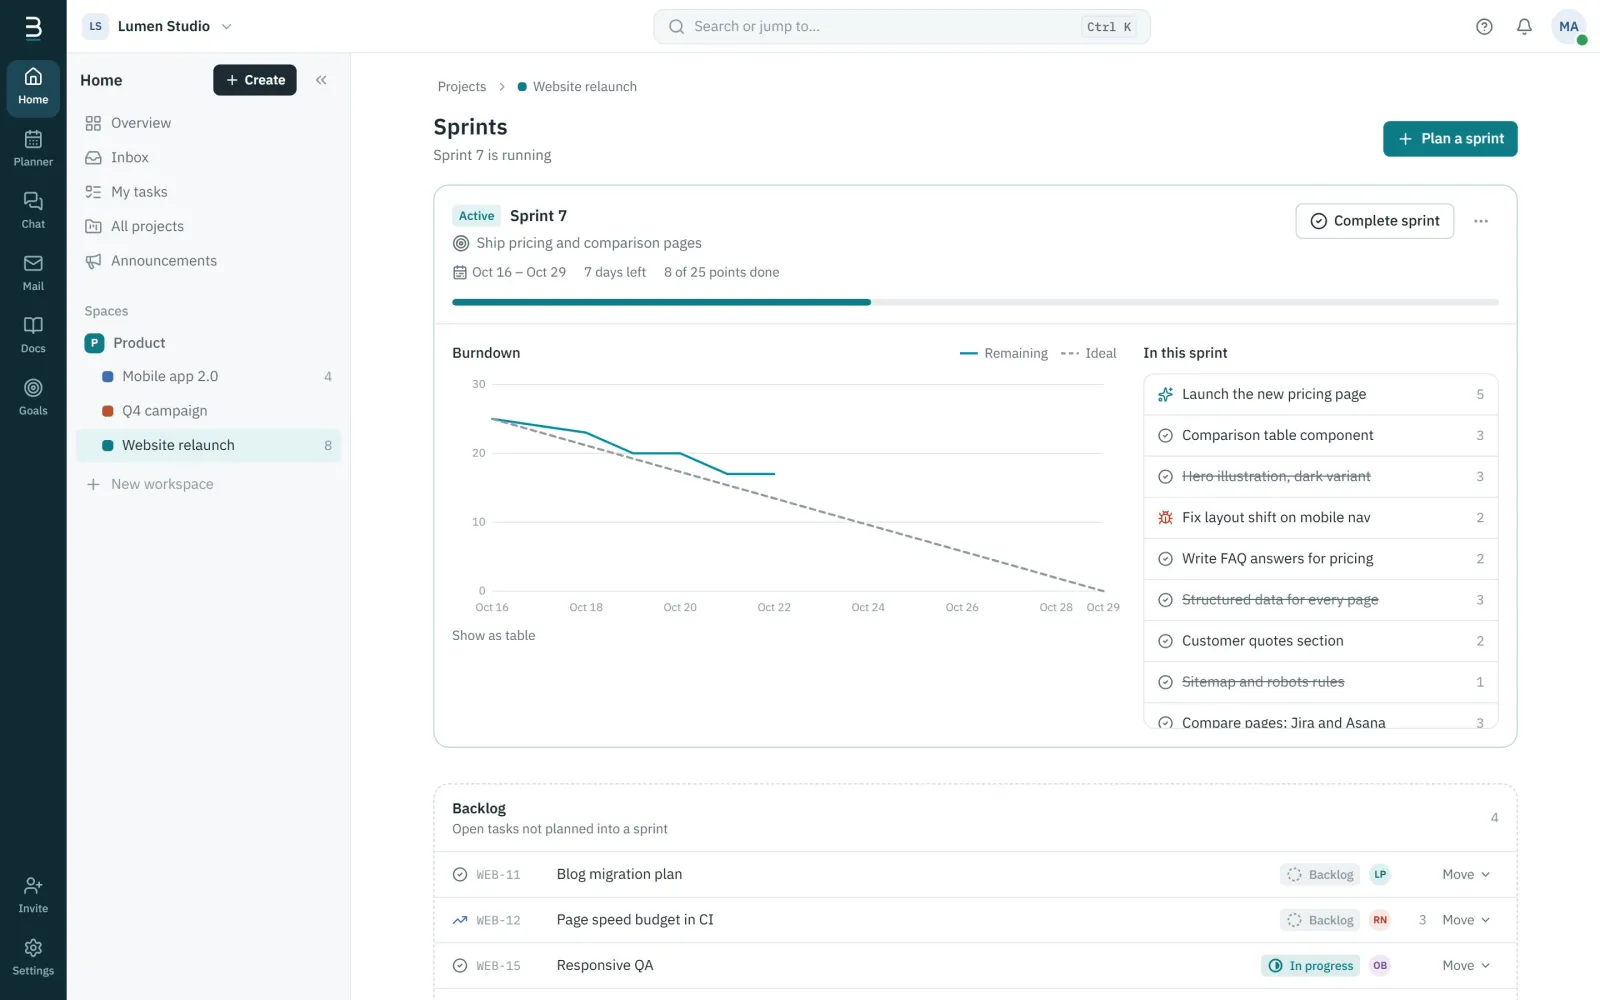Open Docs in the left rail
The width and height of the screenshot is (1600, 1000).
33,335
